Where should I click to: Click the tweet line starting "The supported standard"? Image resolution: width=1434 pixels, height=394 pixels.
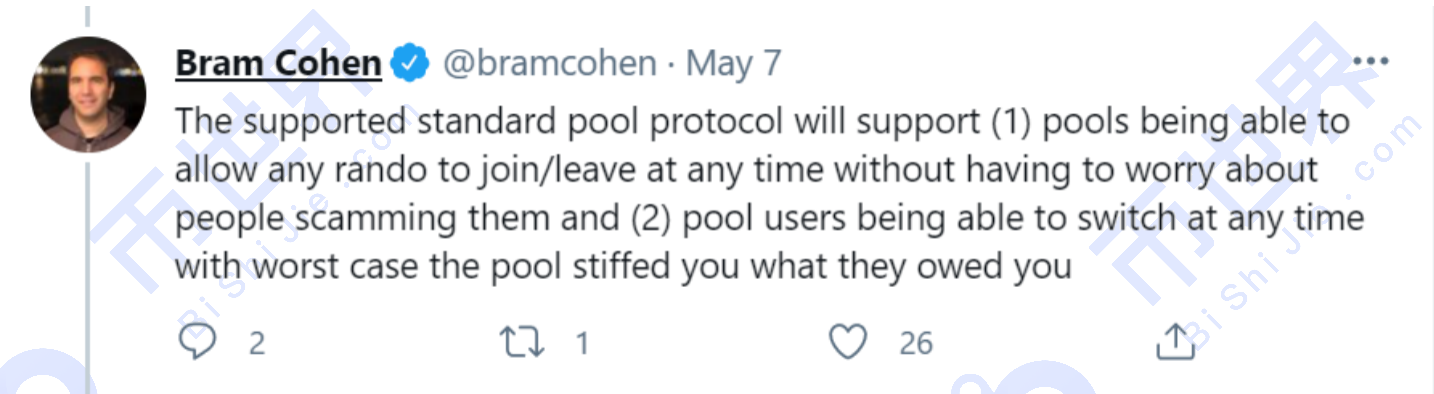(763, 123)
